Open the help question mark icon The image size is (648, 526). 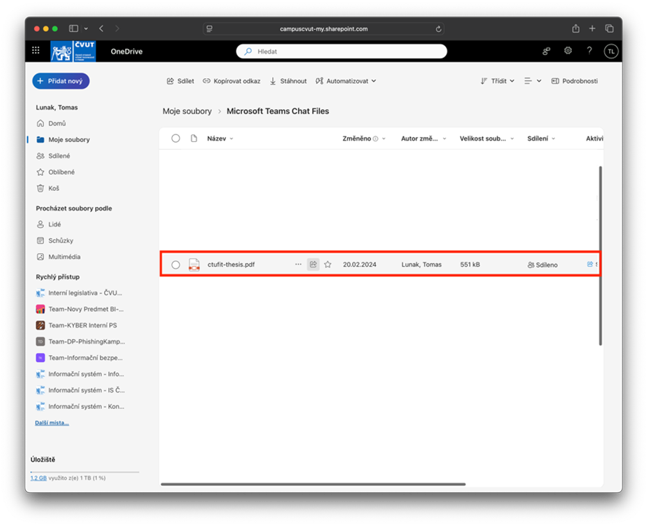point(589,50)
